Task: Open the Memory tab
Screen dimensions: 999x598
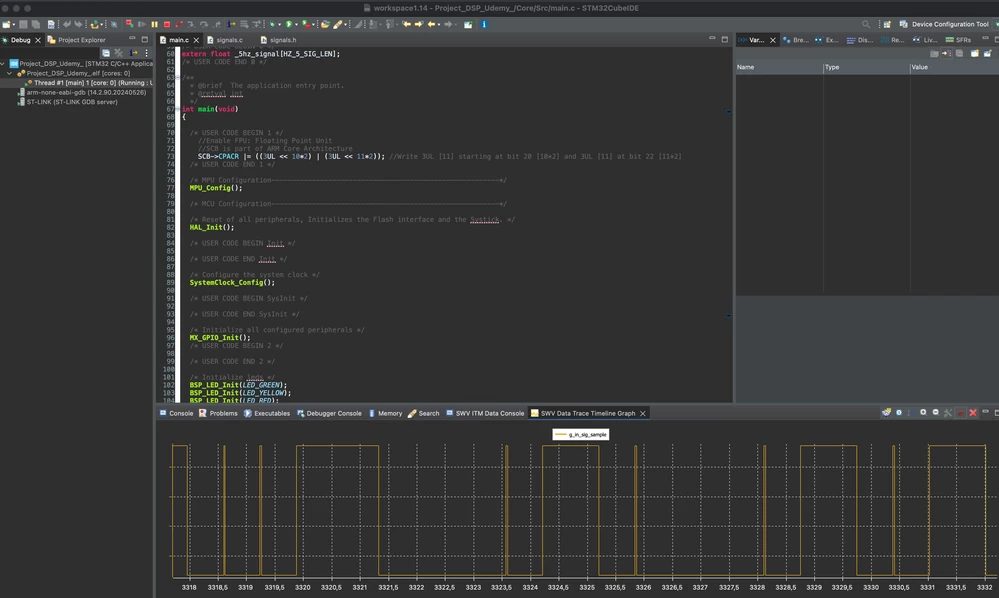Action: coord(385,413)
